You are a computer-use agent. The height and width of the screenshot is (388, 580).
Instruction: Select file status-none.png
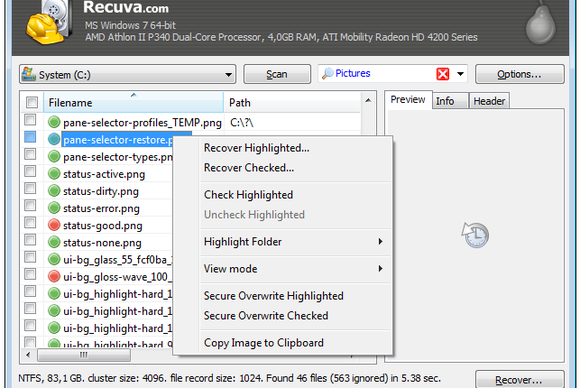(102, 242)
